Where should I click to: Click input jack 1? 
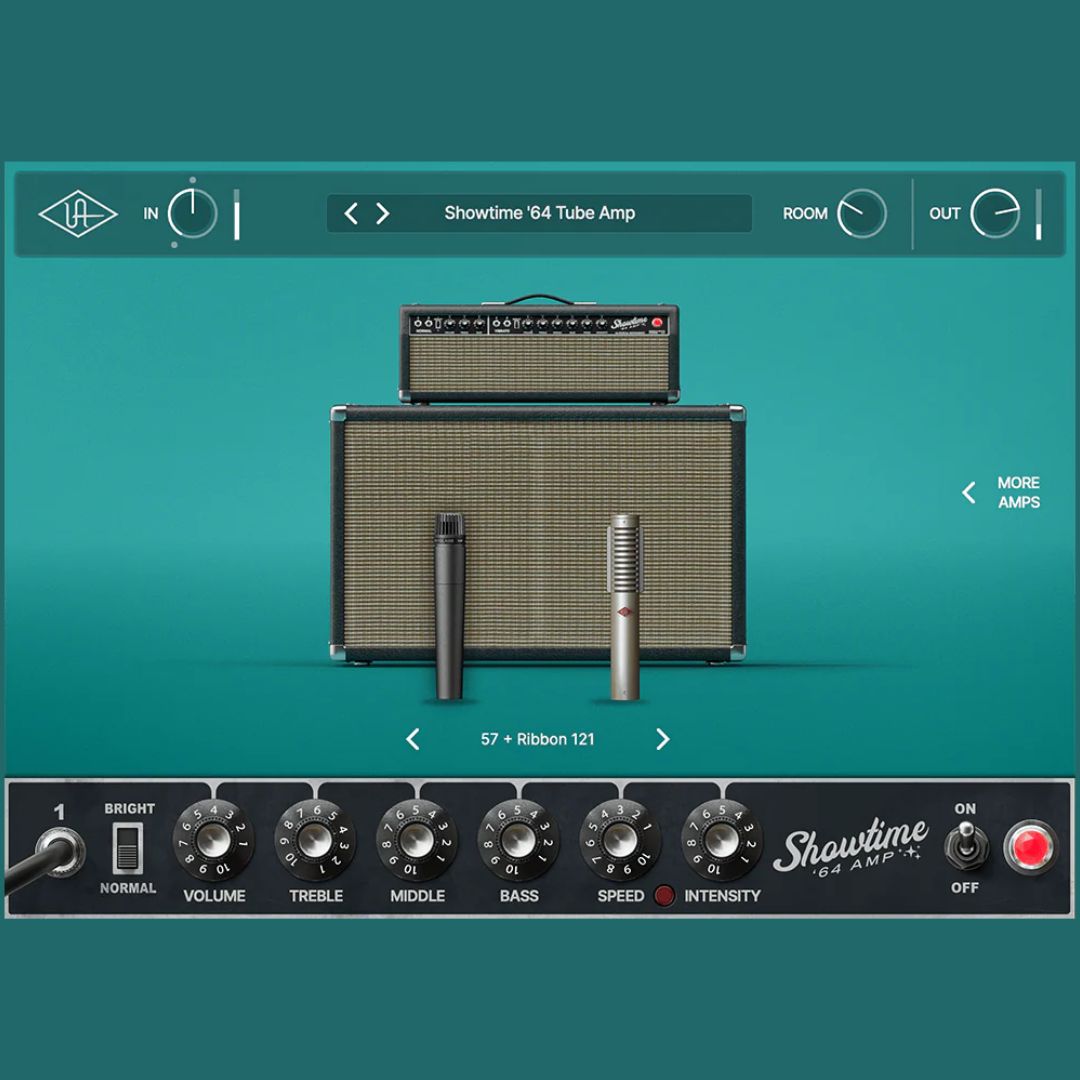coord(61,852)
